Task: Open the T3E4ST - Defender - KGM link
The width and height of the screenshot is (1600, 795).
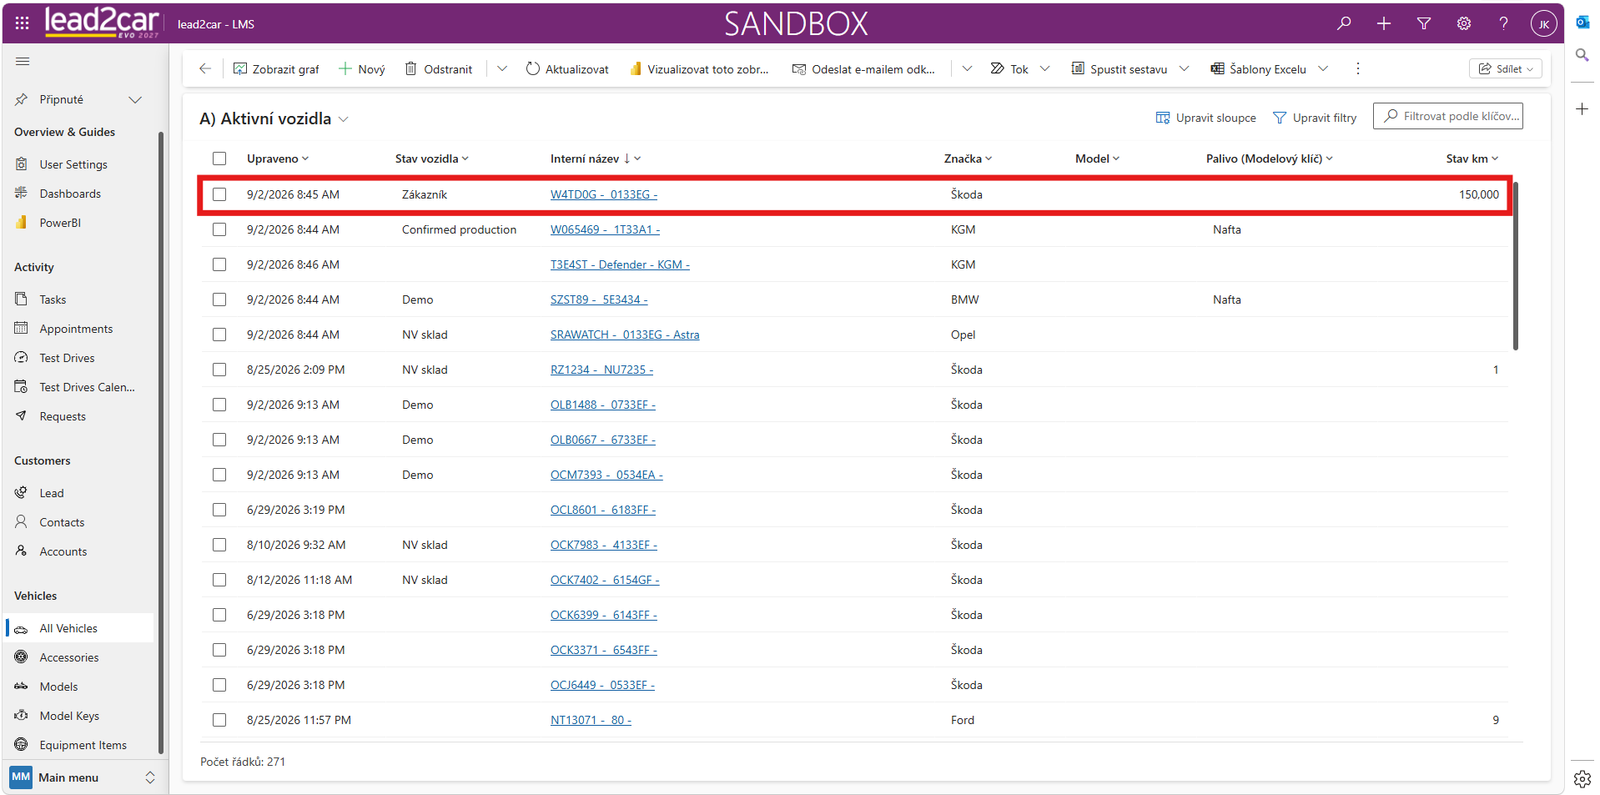Action: click(620, 265)
